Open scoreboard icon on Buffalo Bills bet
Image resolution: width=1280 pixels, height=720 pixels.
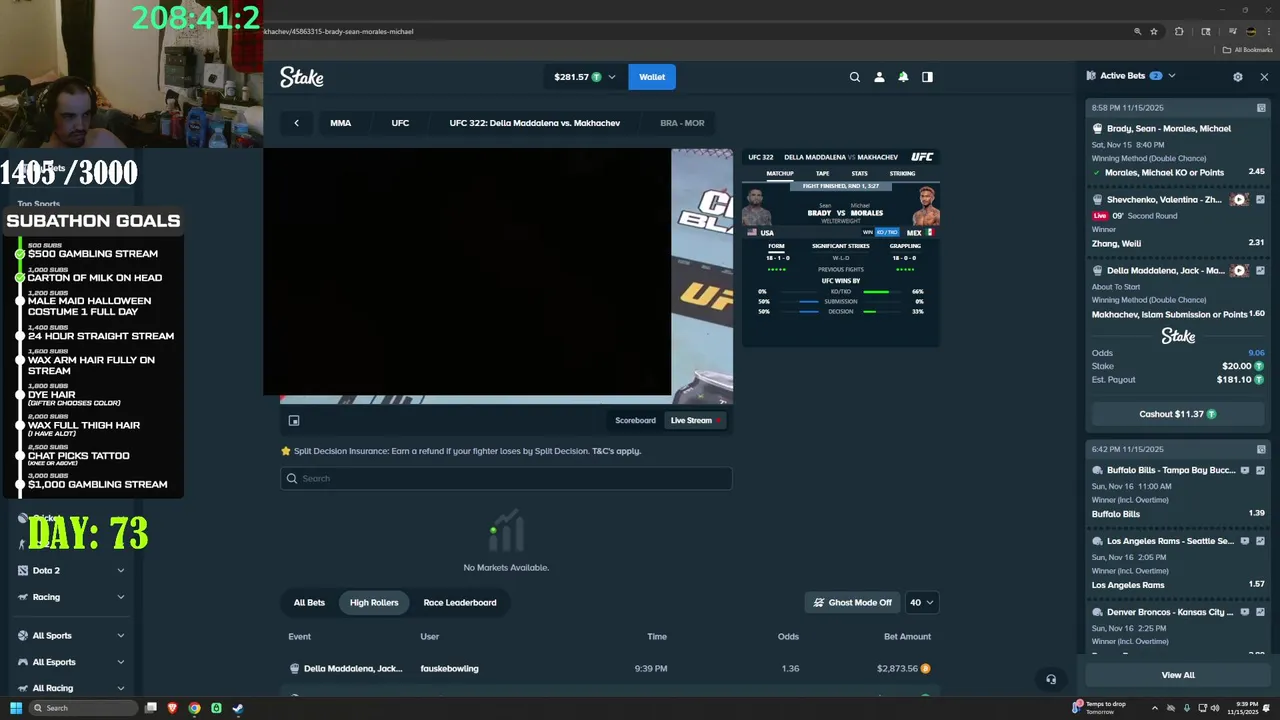1245,470
